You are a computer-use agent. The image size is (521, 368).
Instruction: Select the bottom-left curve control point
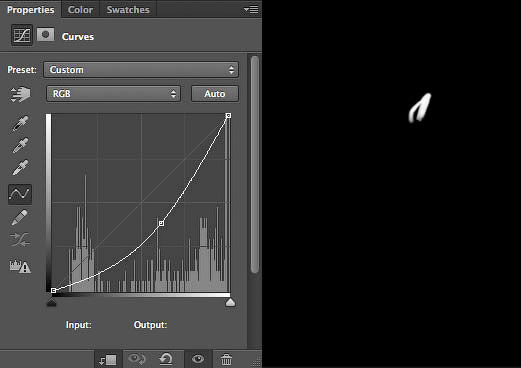[x=53, y=291]
